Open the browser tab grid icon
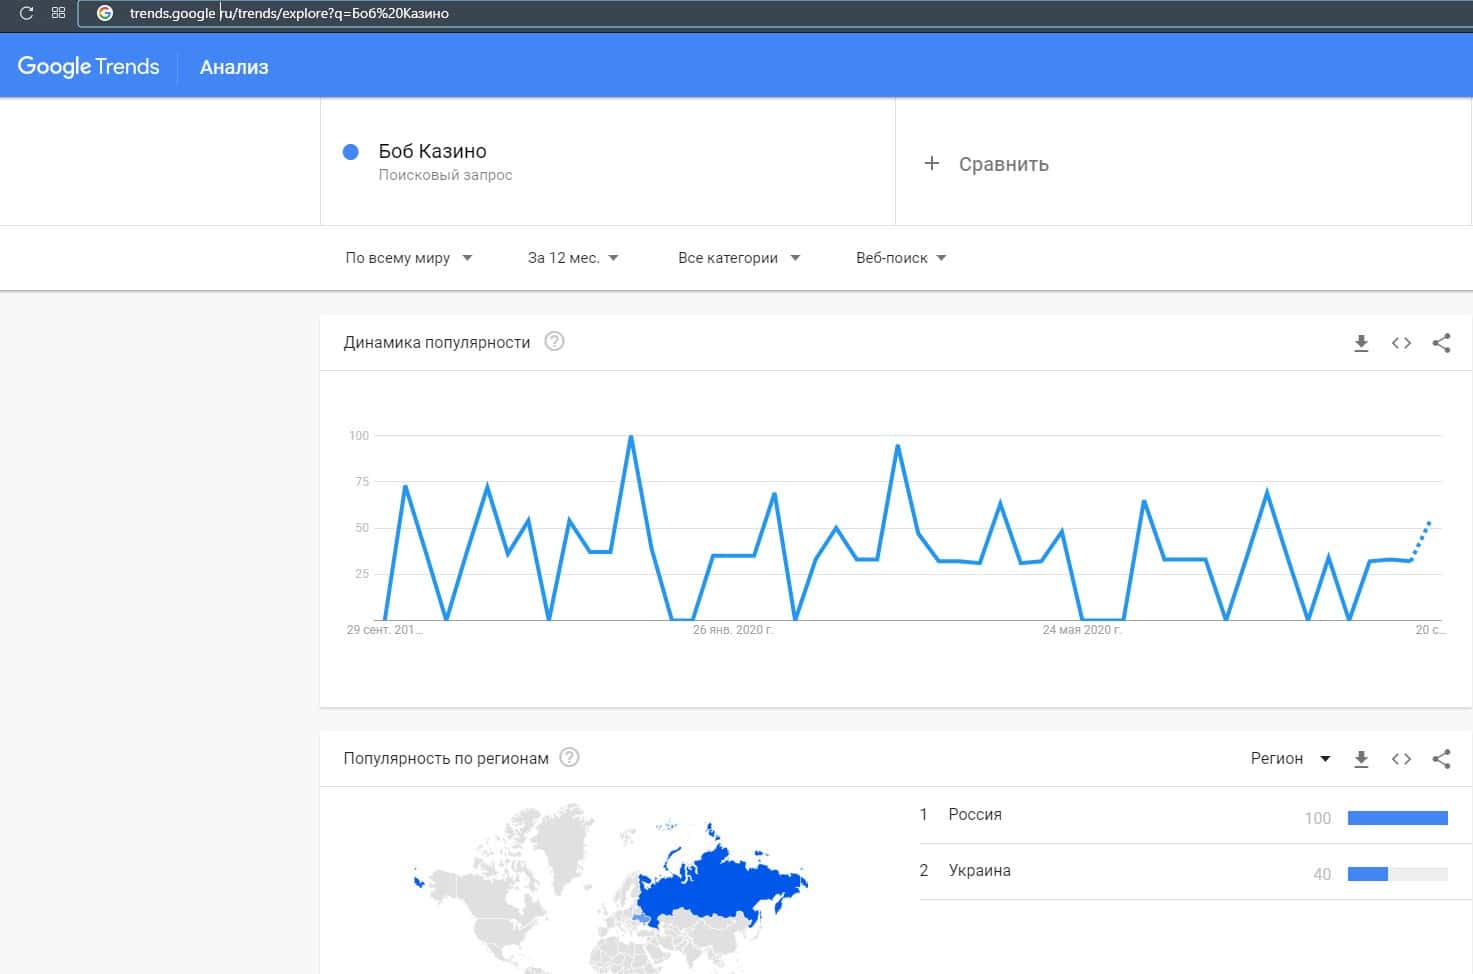The height and width of the screenshot is (974, 1473). pyautogui.click(x=58, y=13)
